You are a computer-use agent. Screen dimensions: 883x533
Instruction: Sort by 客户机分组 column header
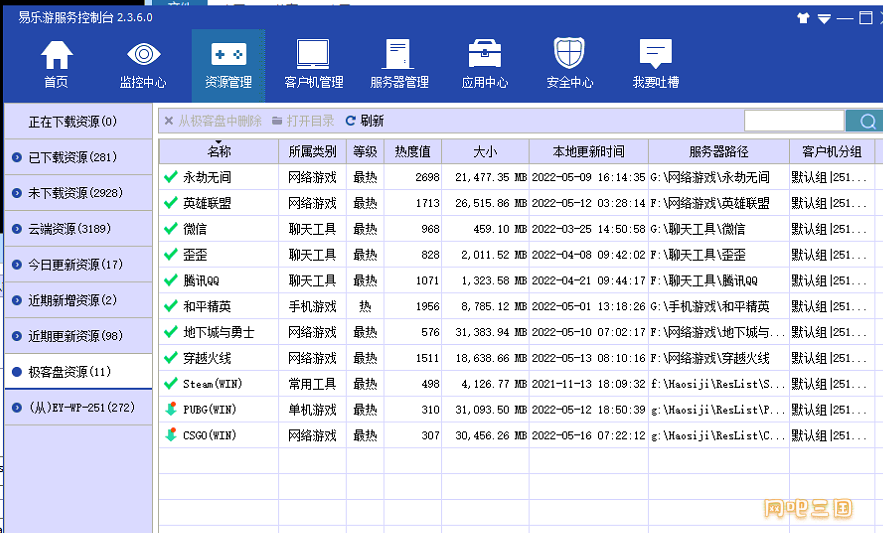[x=832, y=152]
